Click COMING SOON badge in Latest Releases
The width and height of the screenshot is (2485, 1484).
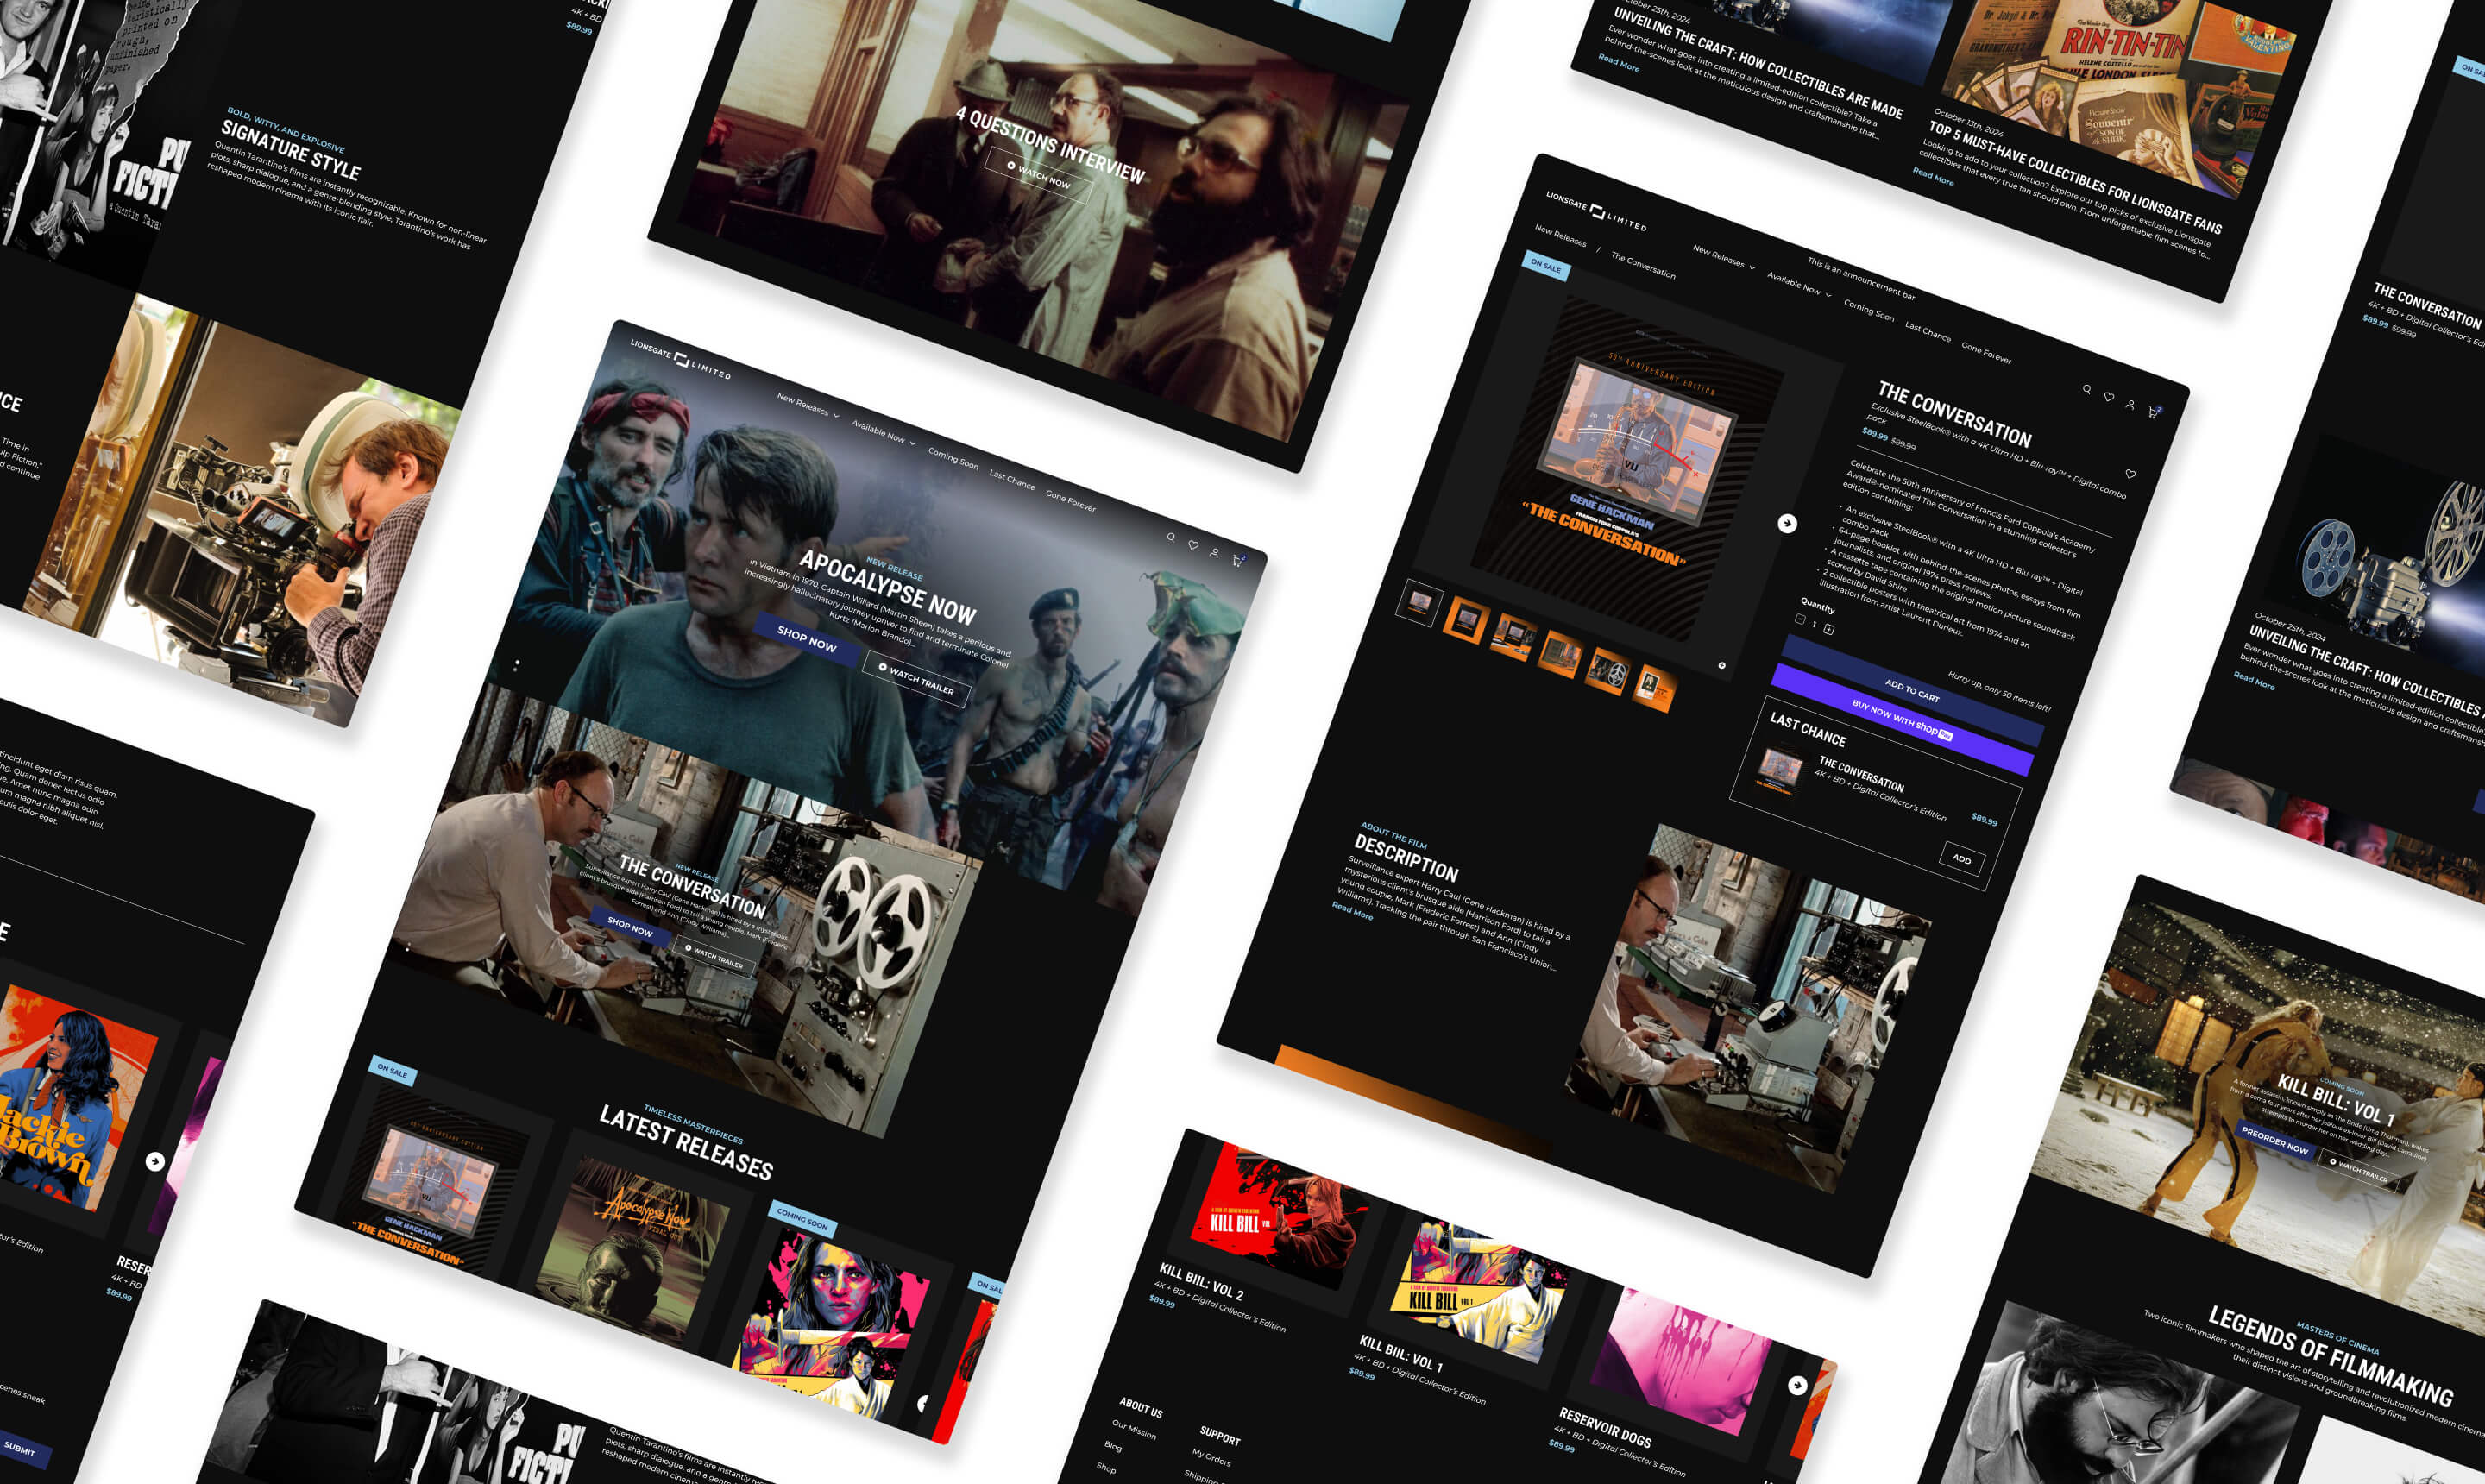tap(802, 1218)
